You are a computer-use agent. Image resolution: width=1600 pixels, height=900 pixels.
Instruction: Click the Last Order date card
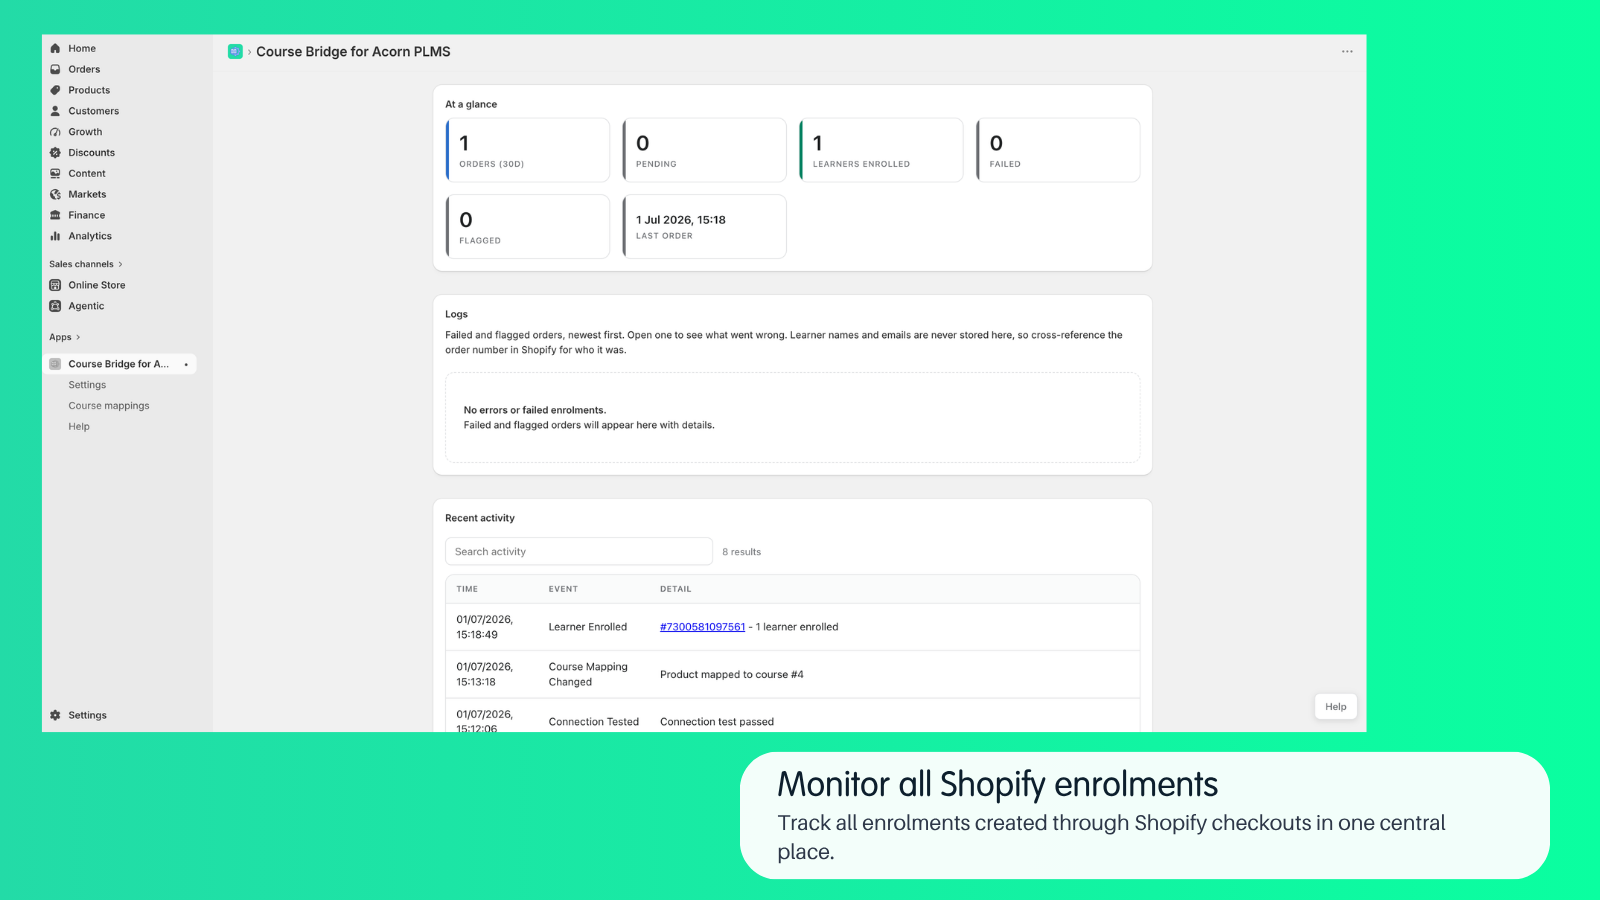pyautogui.click(x=704, y=227)
